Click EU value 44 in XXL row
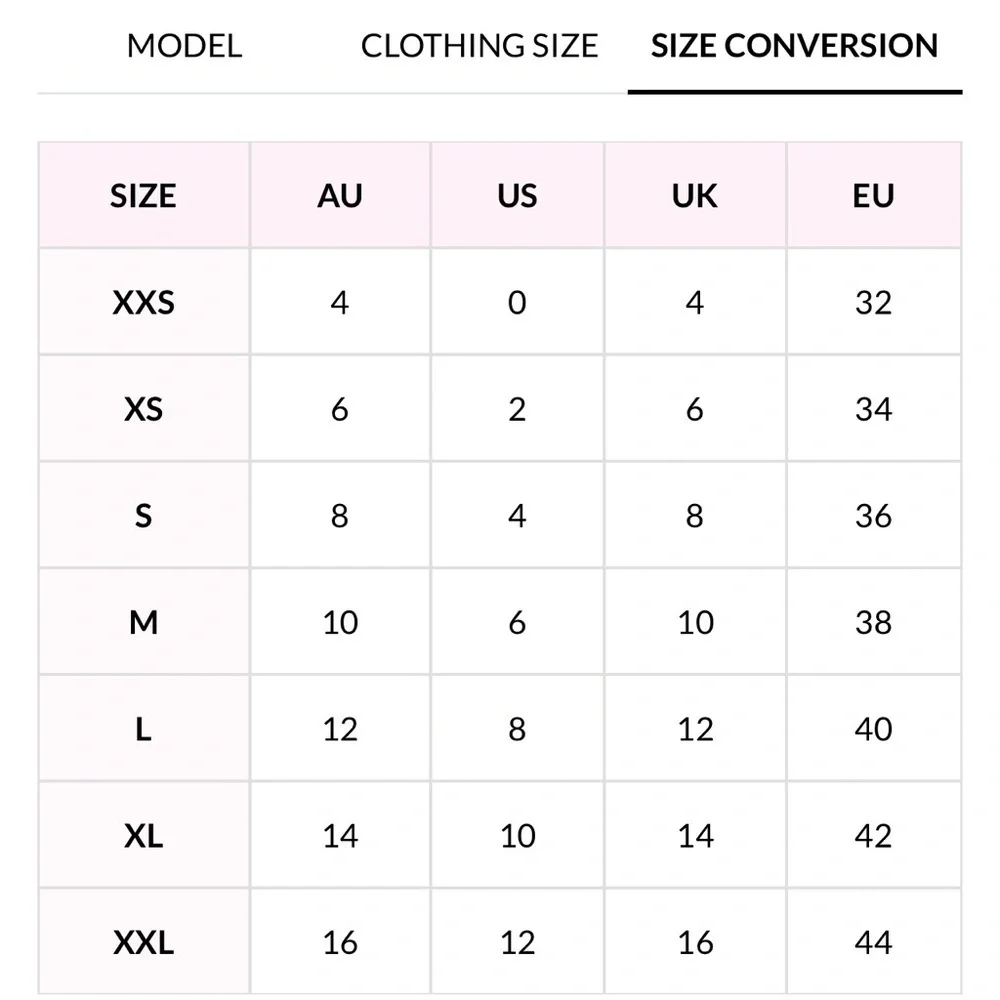 pyautogui.click(x=873, y=942)
